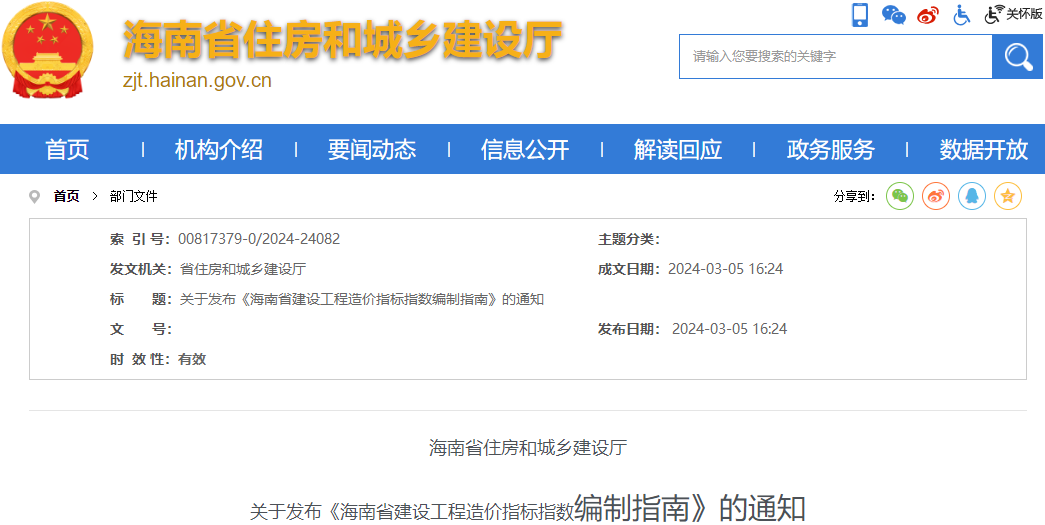Open the Weibo icon in top bar
The height and width of the screenshot is (525, 1045).
pyautogui.click(x=928, y=14)
